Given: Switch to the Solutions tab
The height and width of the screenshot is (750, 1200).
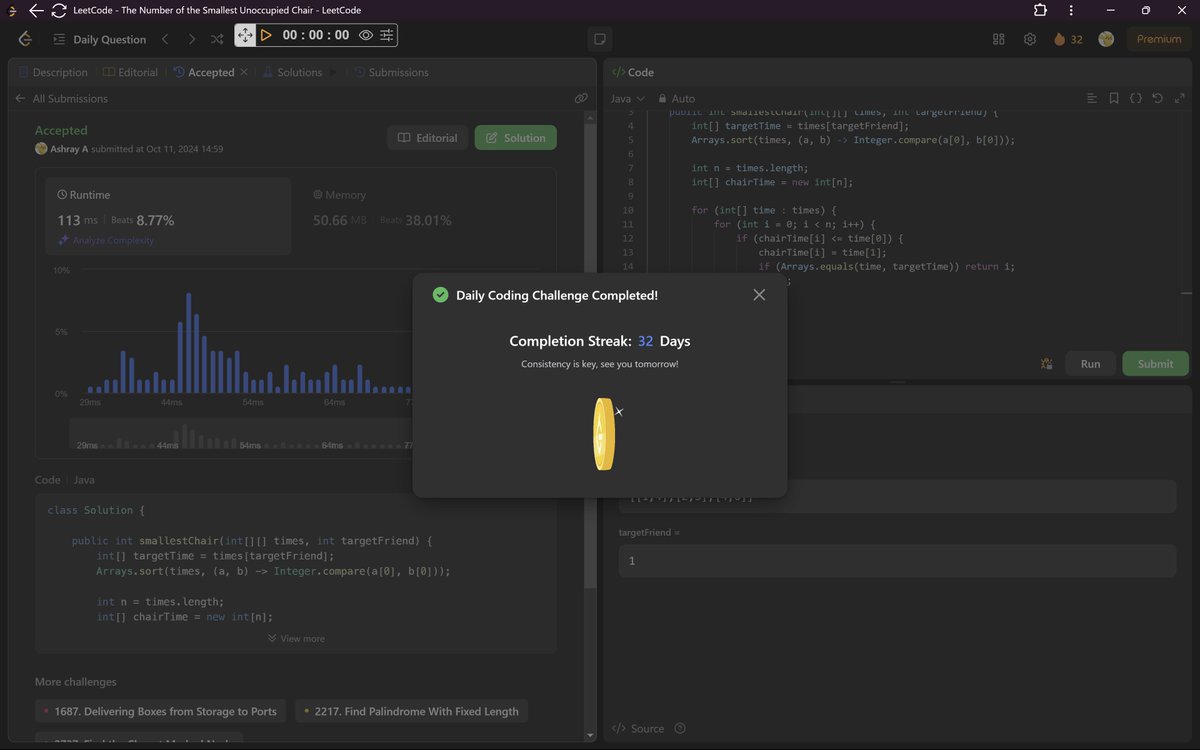Looking at the screenshot, I should [x=292, y=72].
